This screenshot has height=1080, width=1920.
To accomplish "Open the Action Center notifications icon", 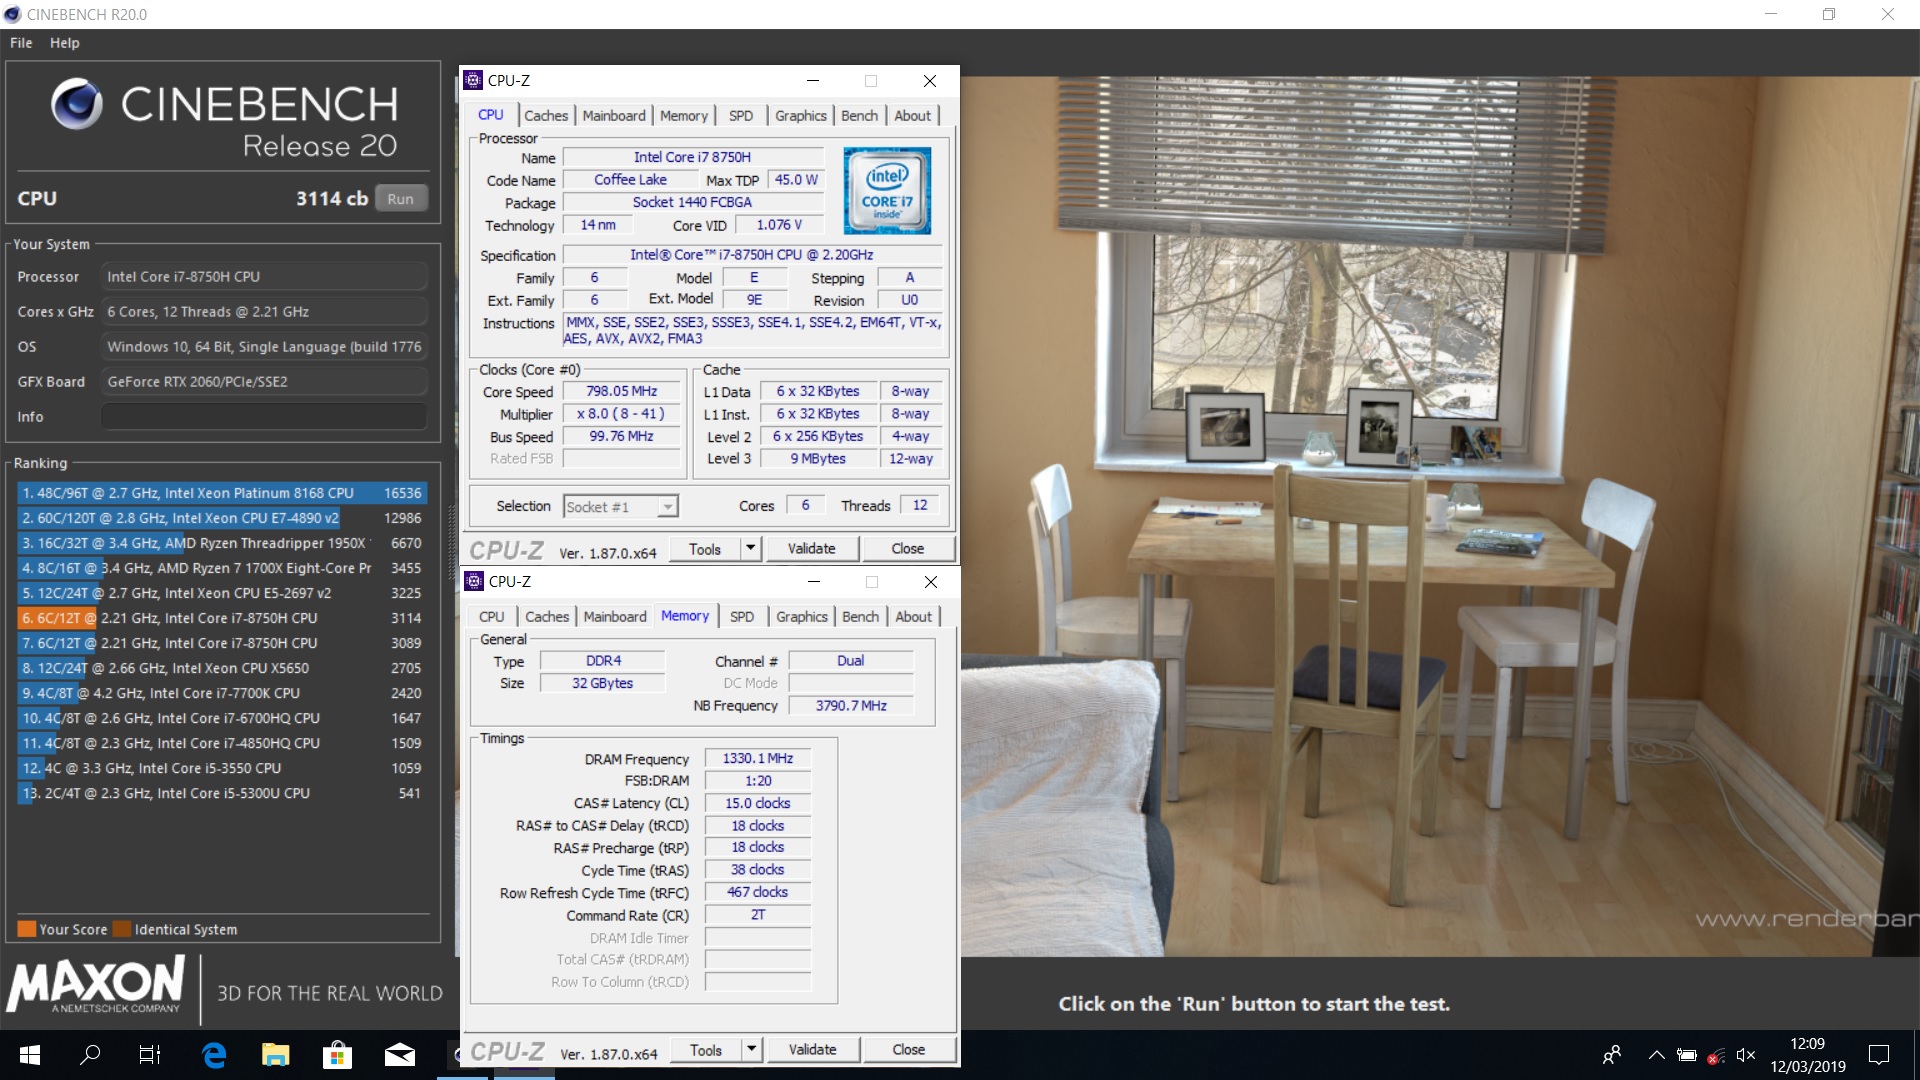I will [1879, 1055].
